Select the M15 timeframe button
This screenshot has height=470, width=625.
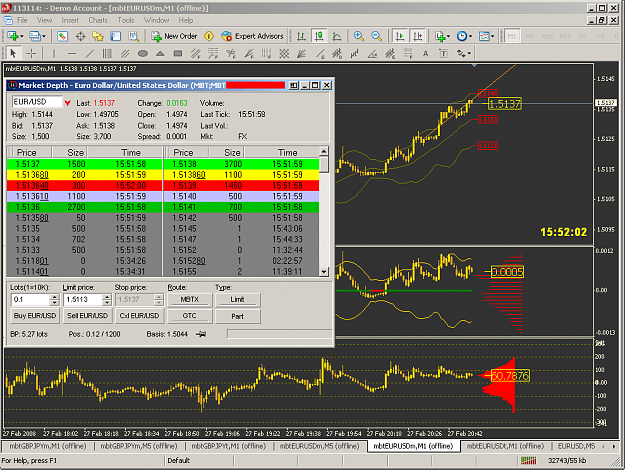pos(547,36)
